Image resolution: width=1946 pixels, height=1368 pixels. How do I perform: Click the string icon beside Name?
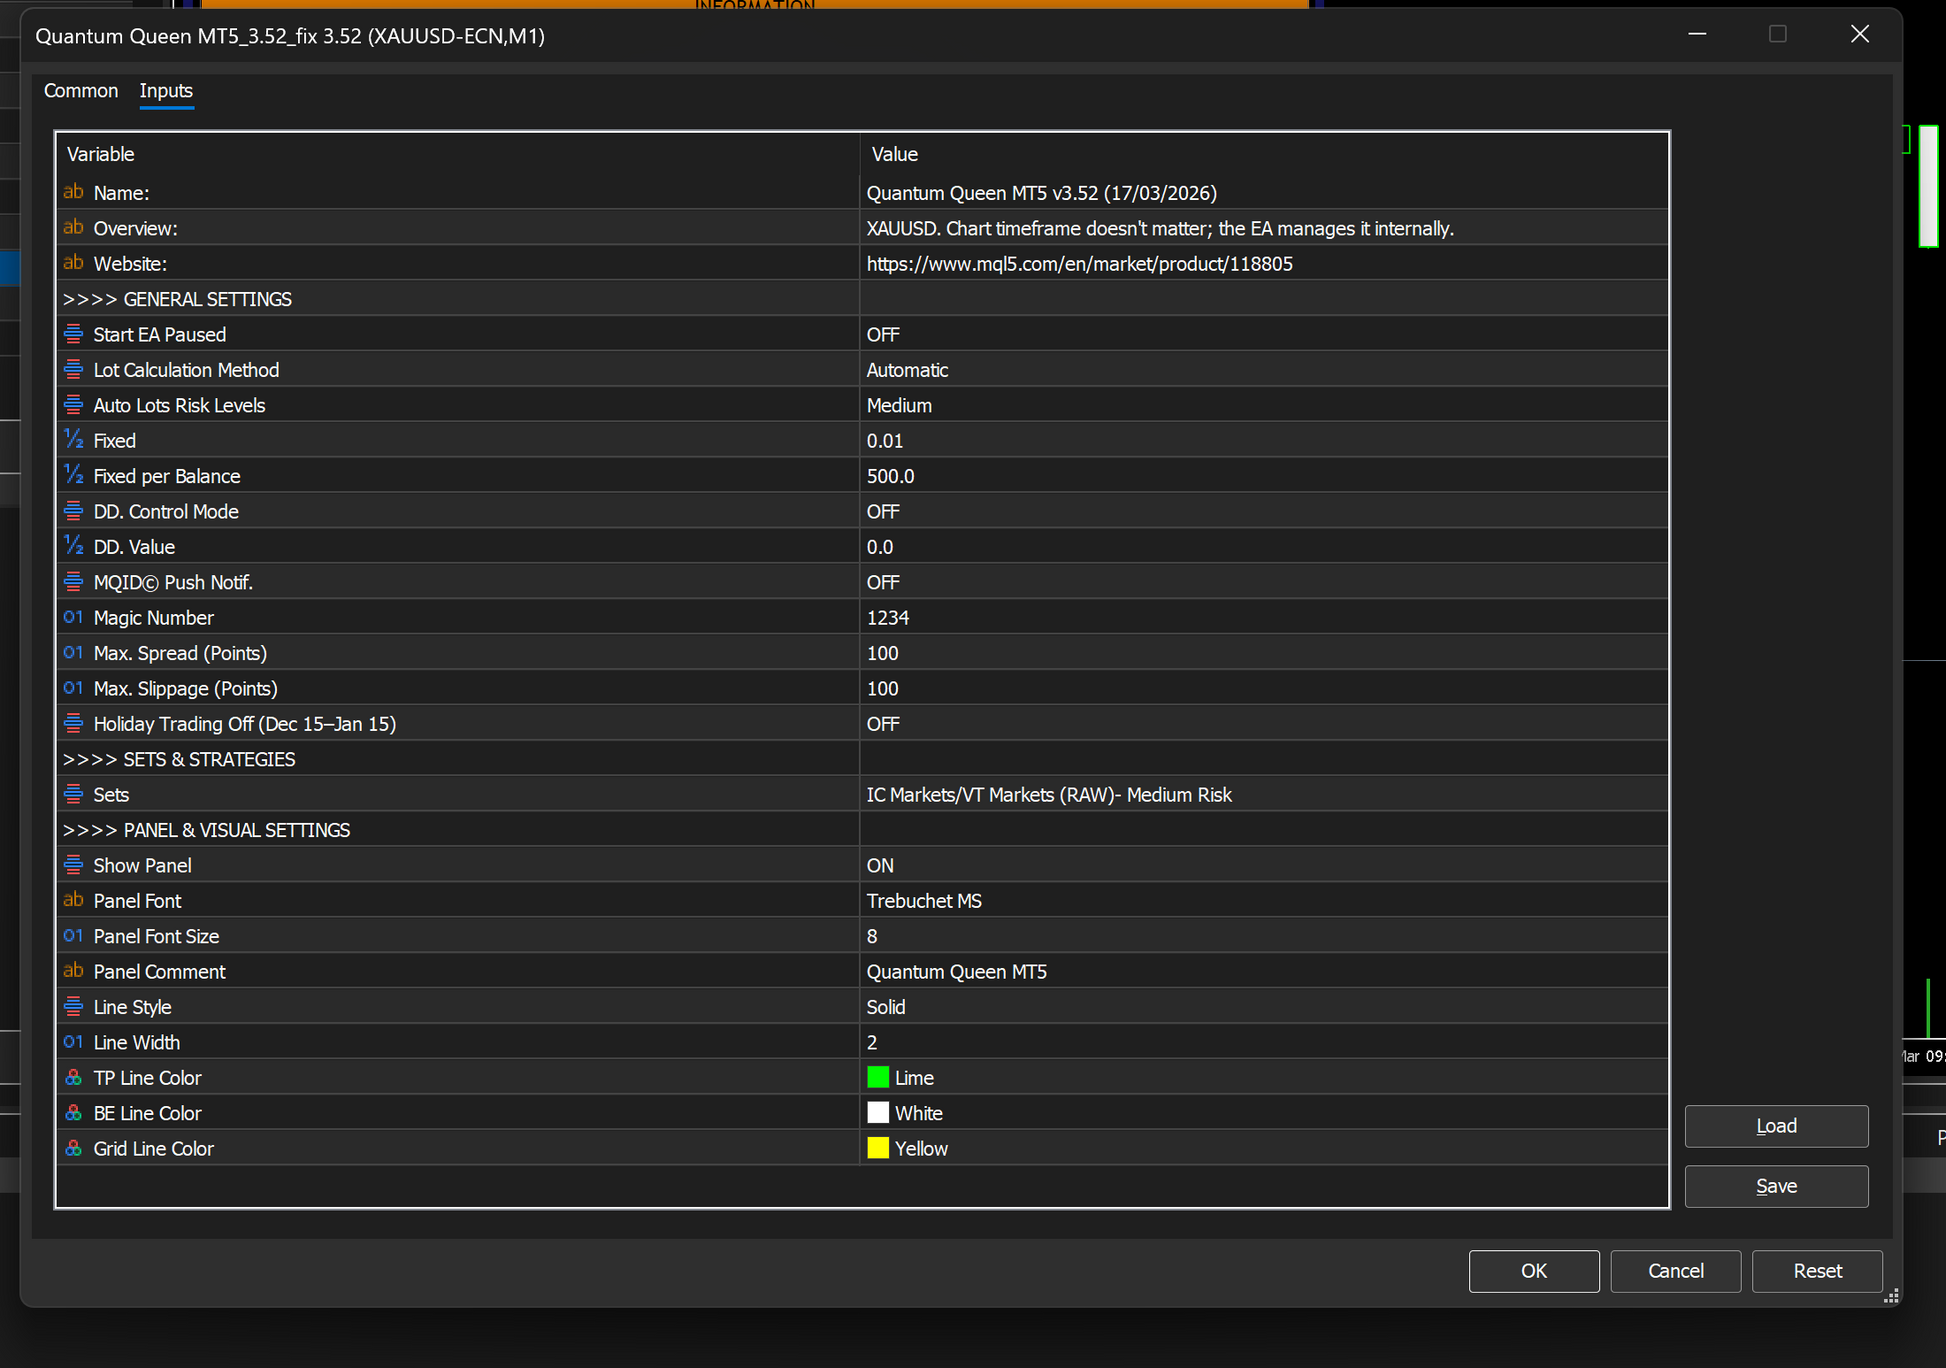tap(73, 192)
